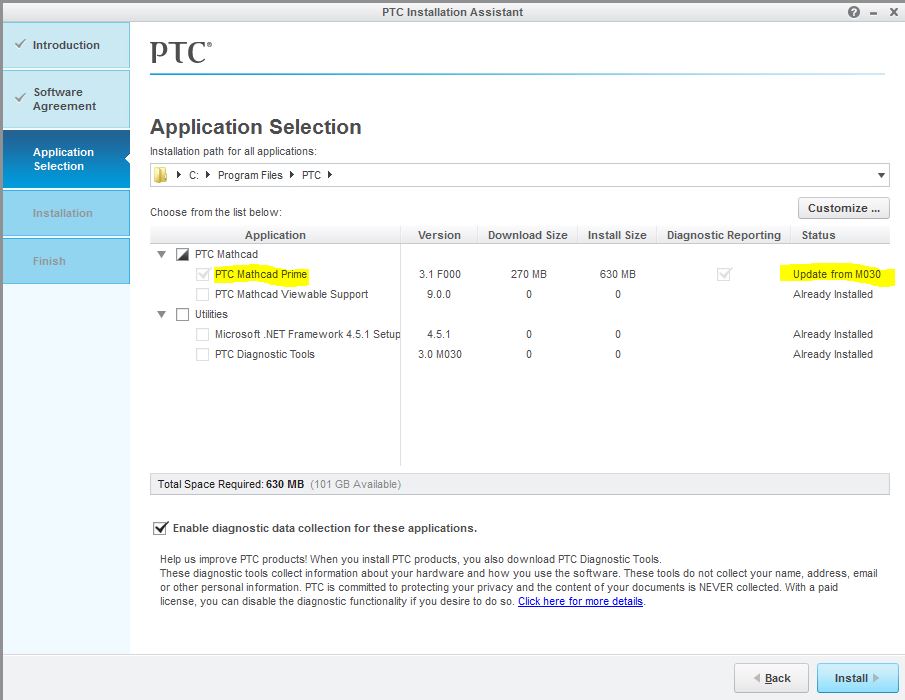Open the installation path dropdown

pyautogui.click(x=879, y=174)
